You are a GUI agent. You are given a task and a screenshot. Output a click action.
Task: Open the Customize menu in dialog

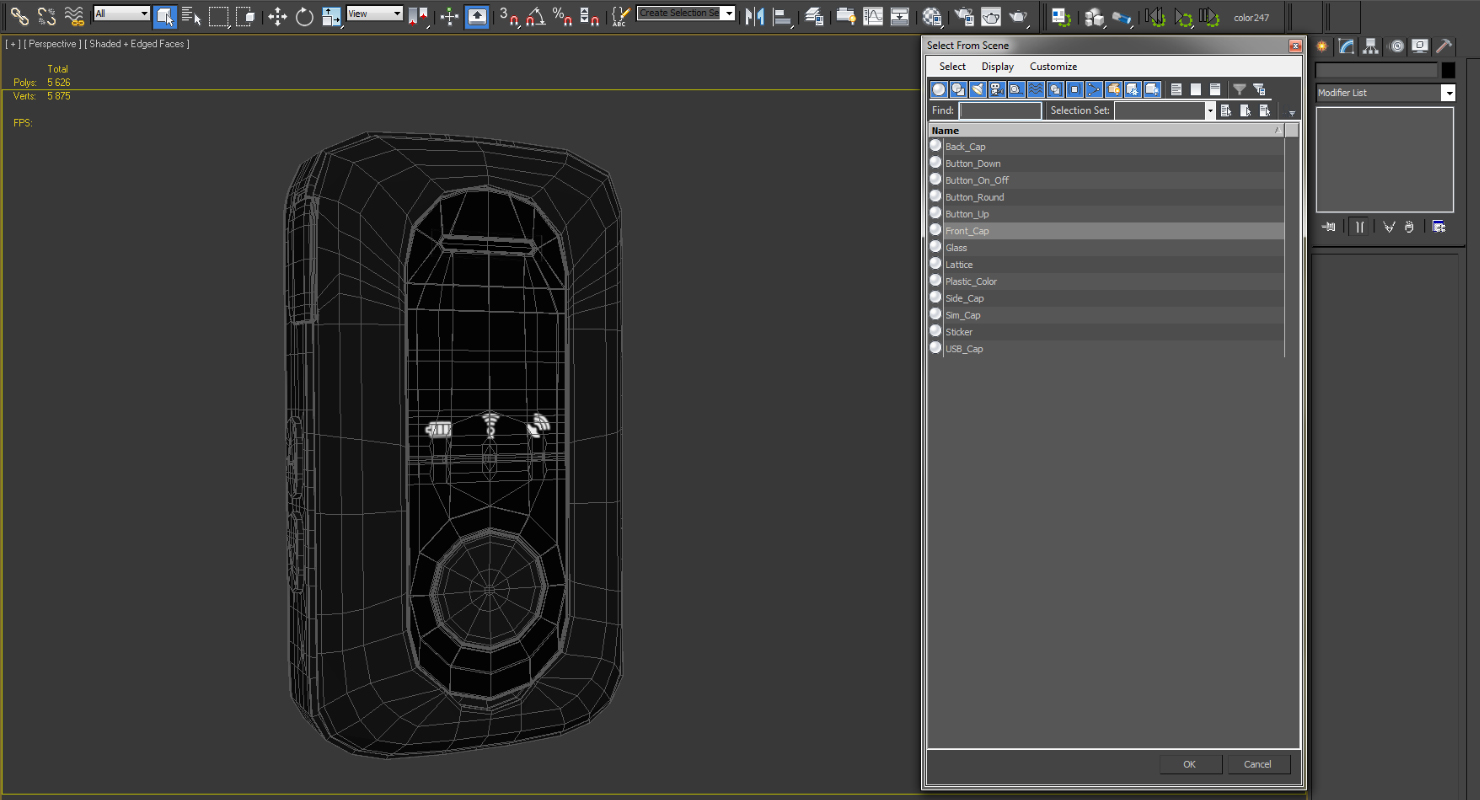pos(1053,66)
